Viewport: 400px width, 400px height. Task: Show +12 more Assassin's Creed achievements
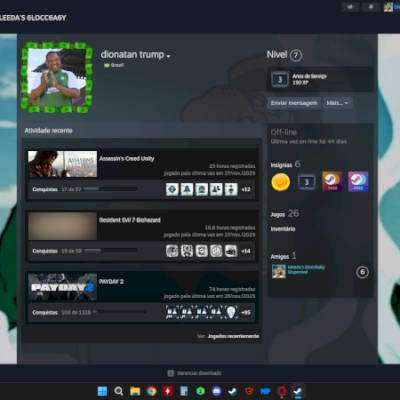point(246,189)
